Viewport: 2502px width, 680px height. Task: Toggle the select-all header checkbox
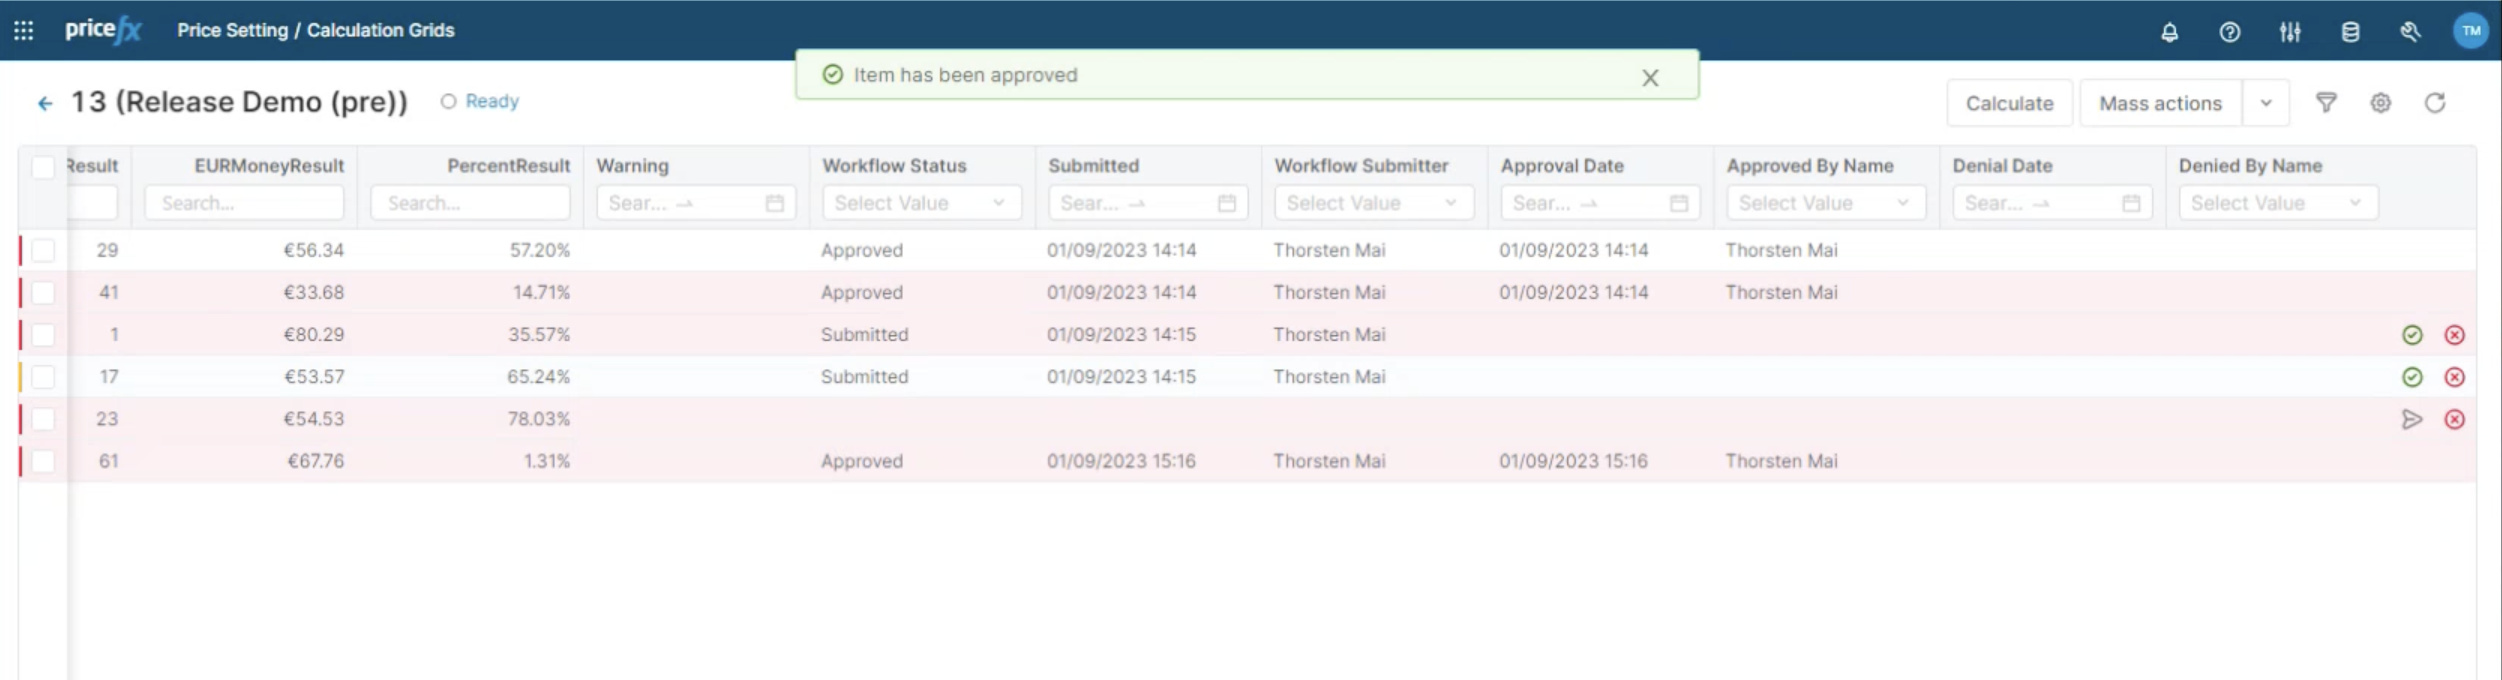coord(43,167)
